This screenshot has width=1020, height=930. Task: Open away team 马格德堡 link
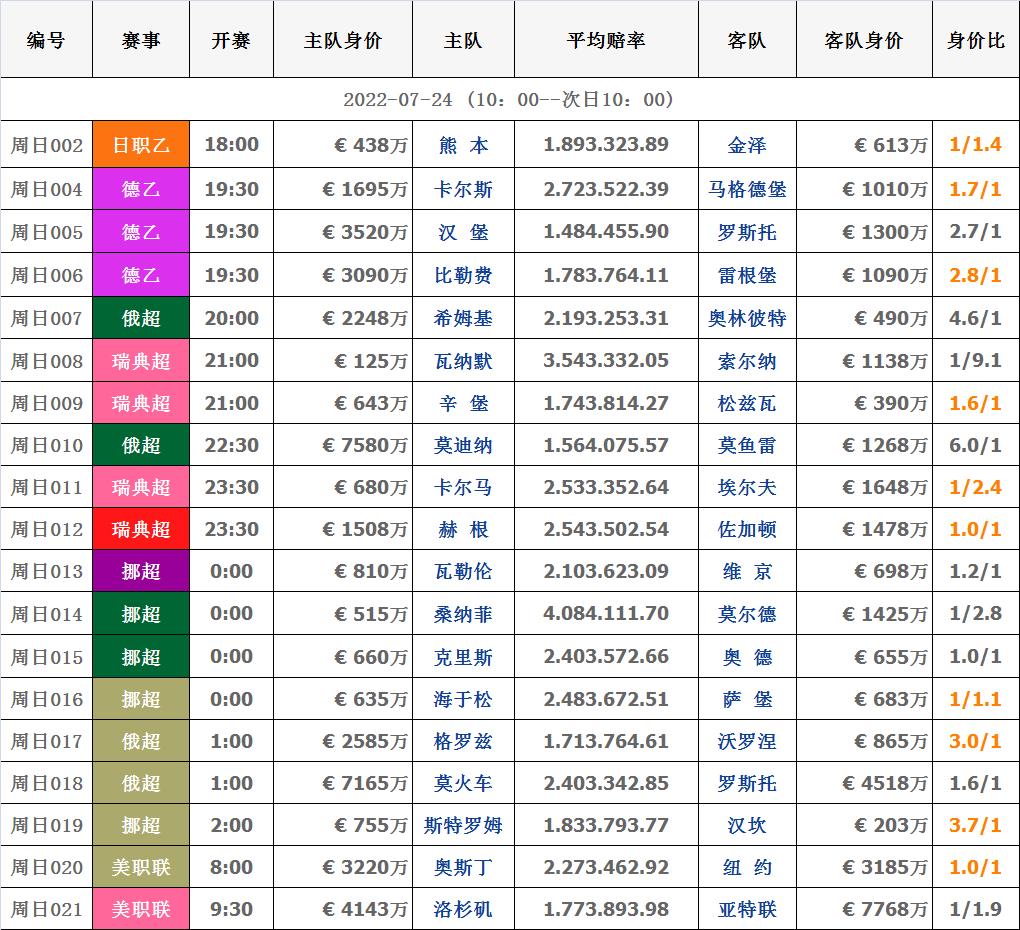pos(746,189)
